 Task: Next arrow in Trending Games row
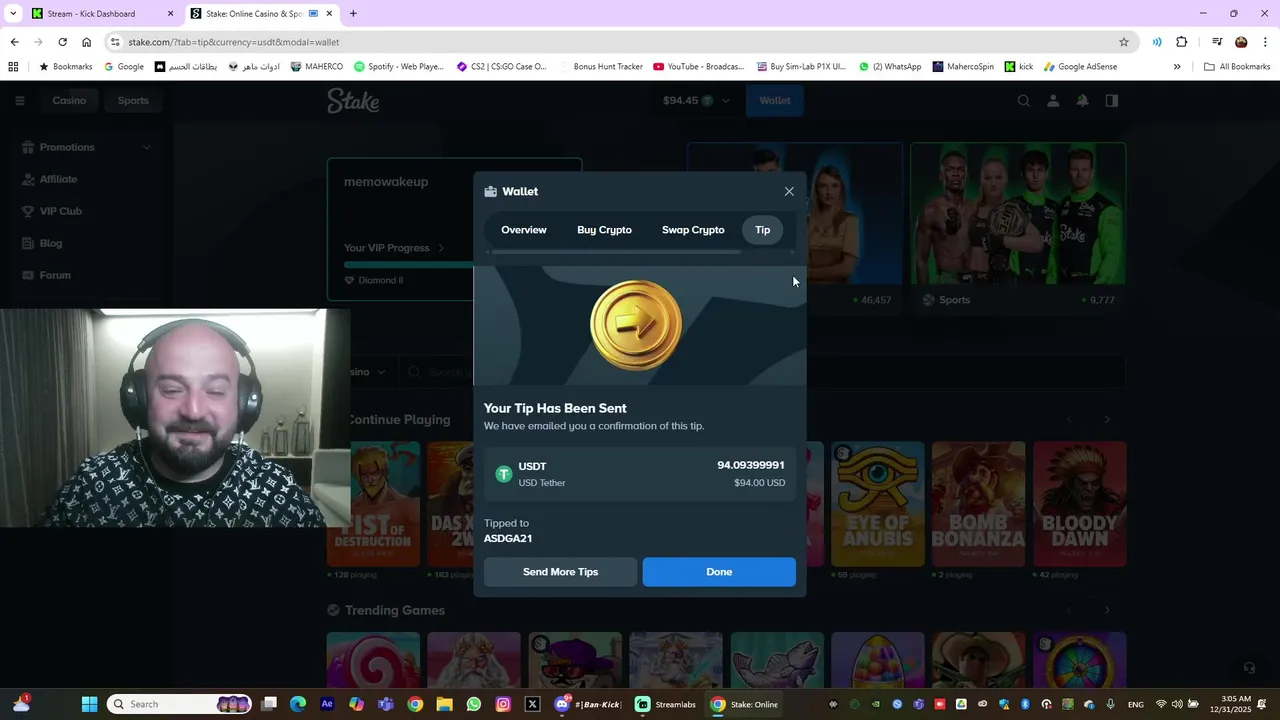[1107, 610]
